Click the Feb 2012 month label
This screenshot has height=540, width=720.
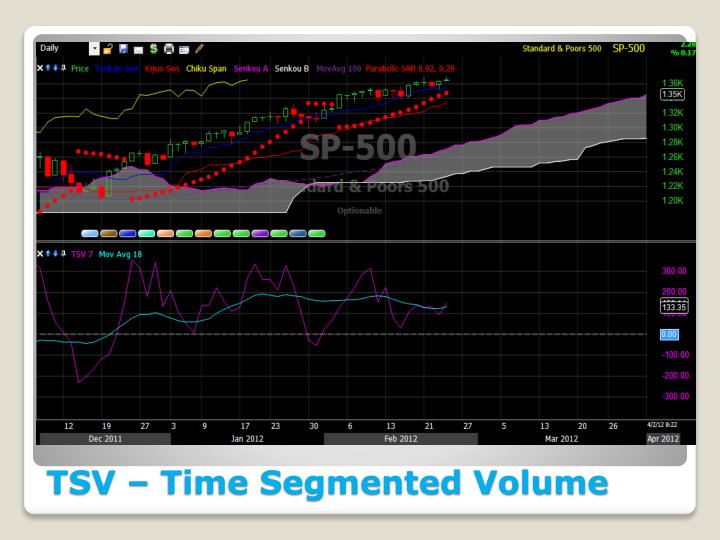[400, 439]
